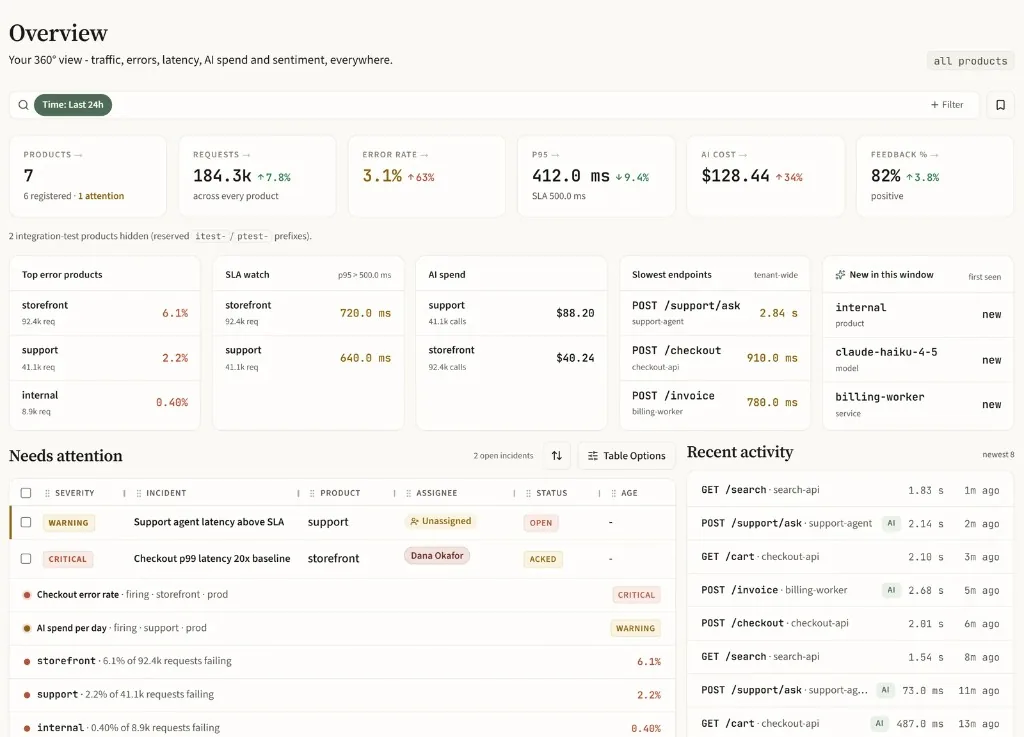Open support $88.20 AI spend row

point(511,313)
